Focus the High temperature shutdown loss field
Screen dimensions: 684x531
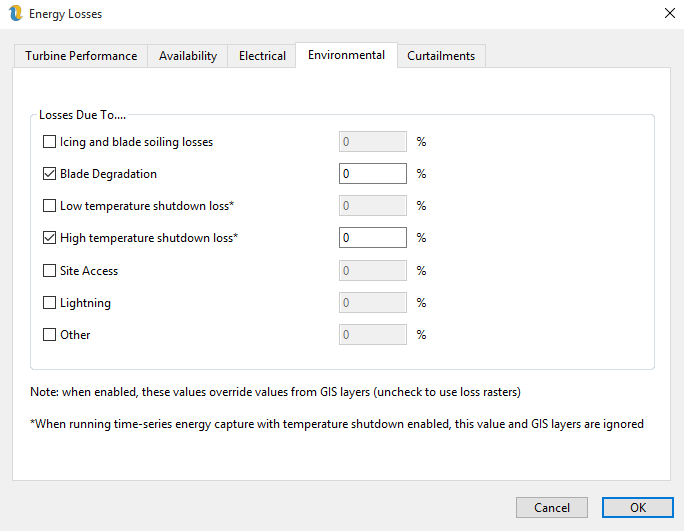(x=372, y=238)
